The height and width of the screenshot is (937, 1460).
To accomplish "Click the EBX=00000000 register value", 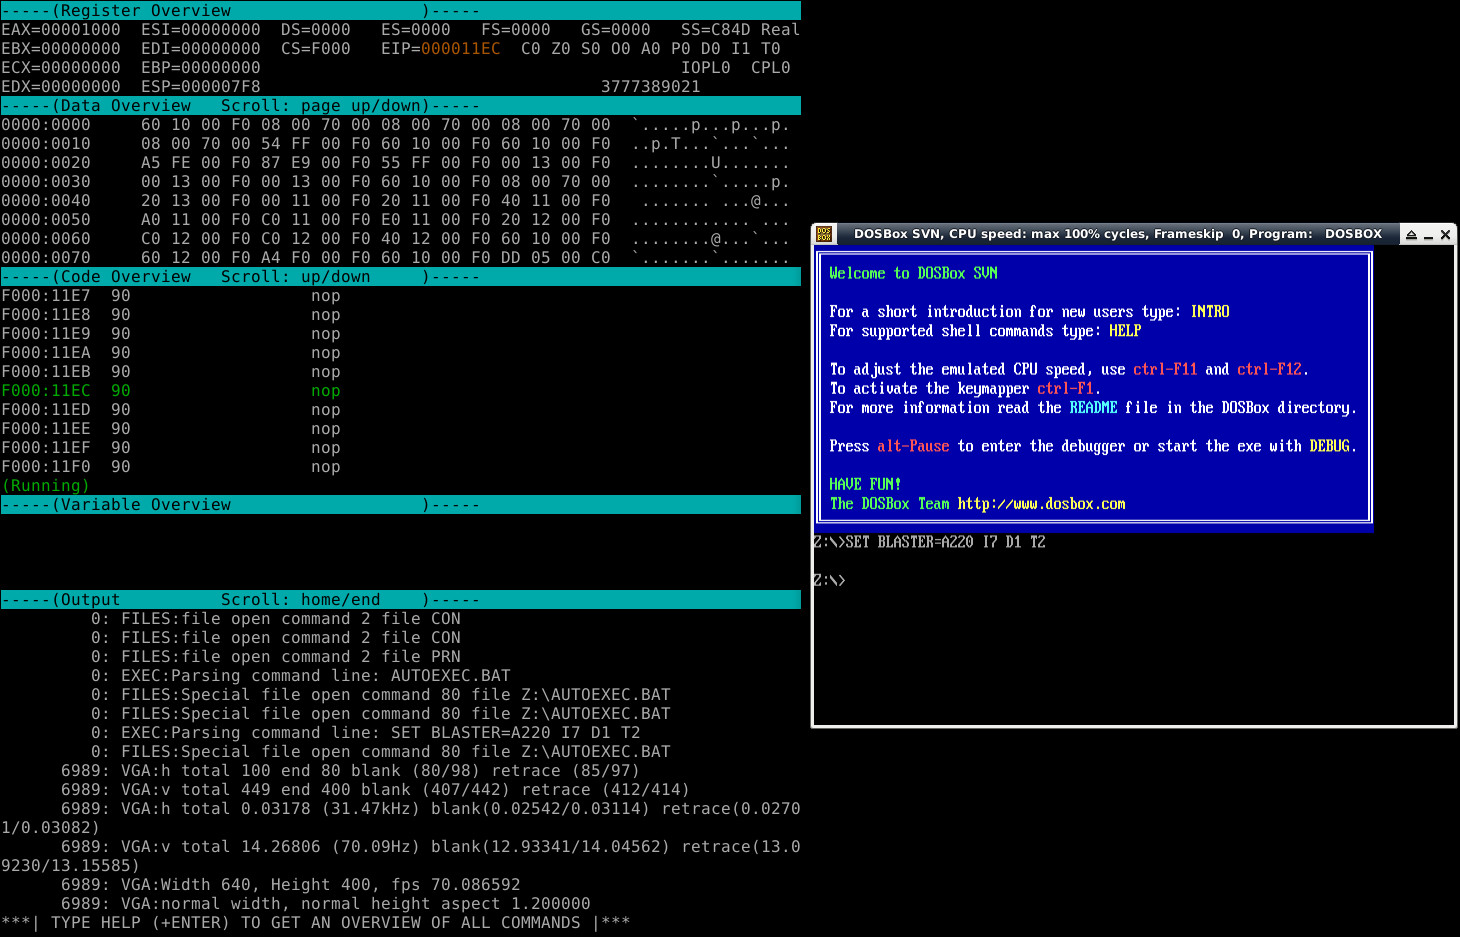I will 61,49.
